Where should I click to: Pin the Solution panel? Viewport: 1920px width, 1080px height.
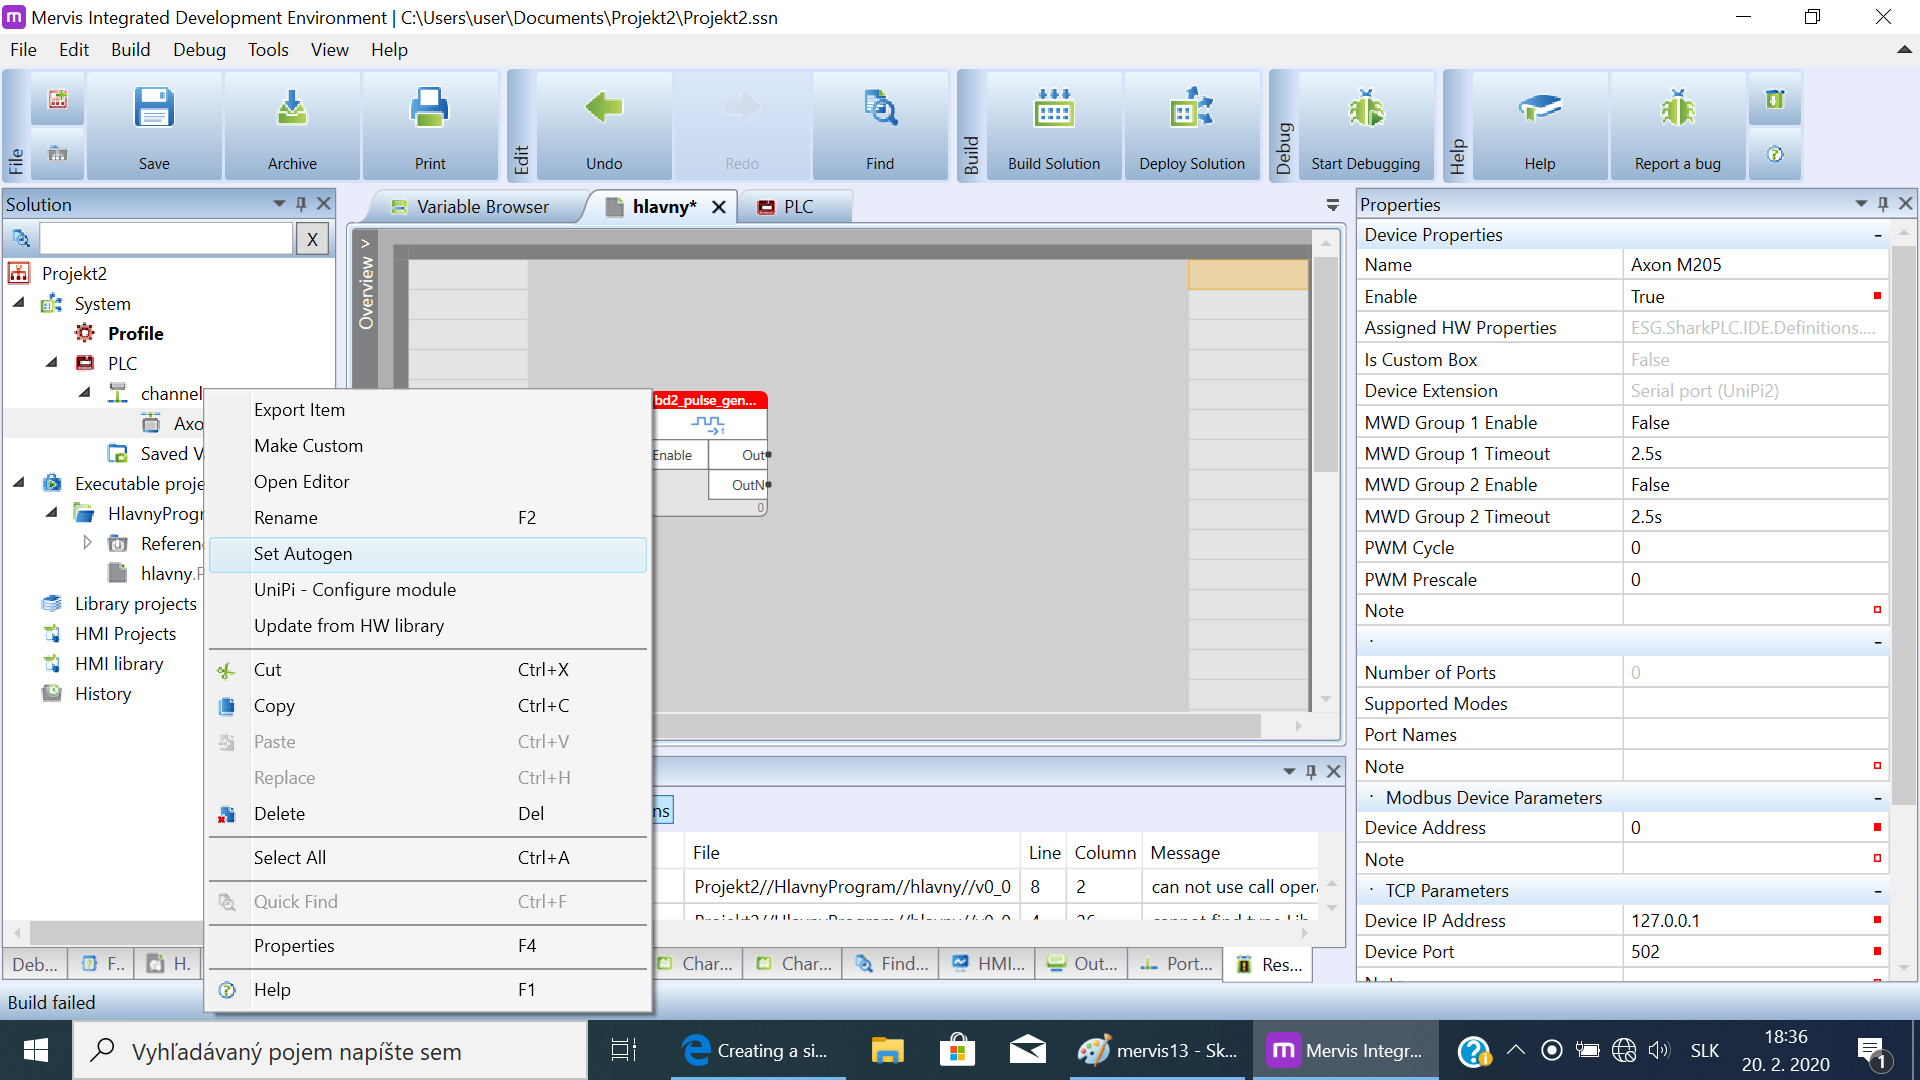click(301, 204)
